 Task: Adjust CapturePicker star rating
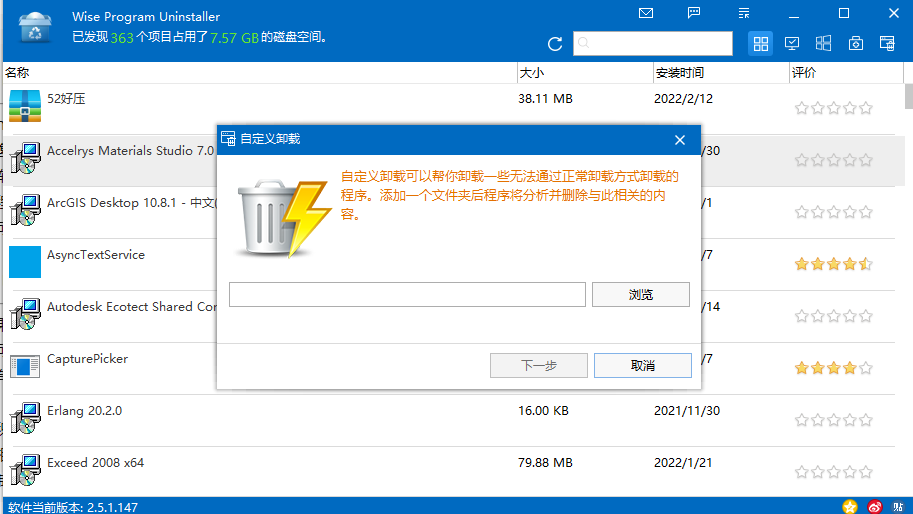[x=834, y=368]
